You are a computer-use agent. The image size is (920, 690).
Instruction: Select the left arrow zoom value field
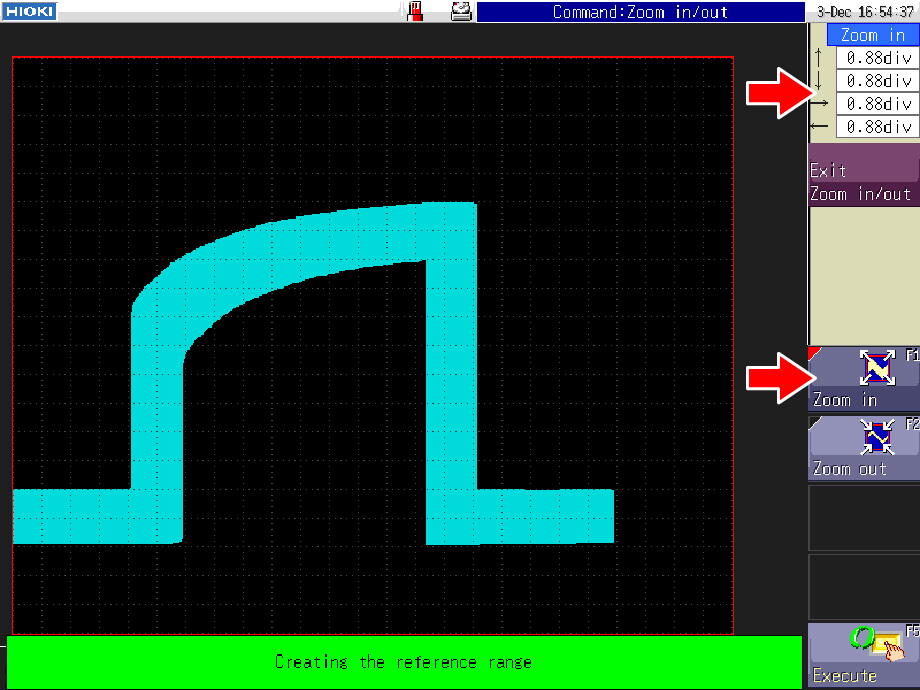point(877,127)
